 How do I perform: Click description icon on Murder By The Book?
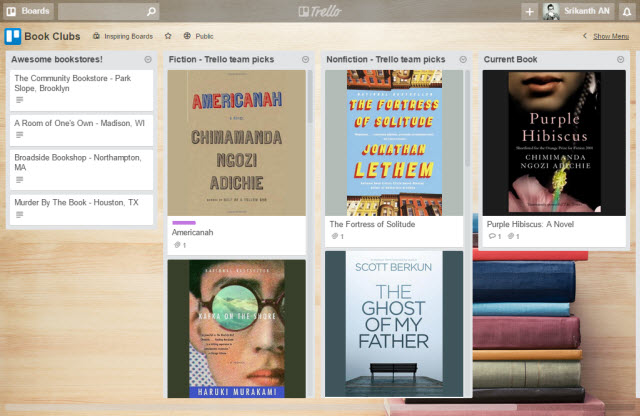(x=19, y=215)
